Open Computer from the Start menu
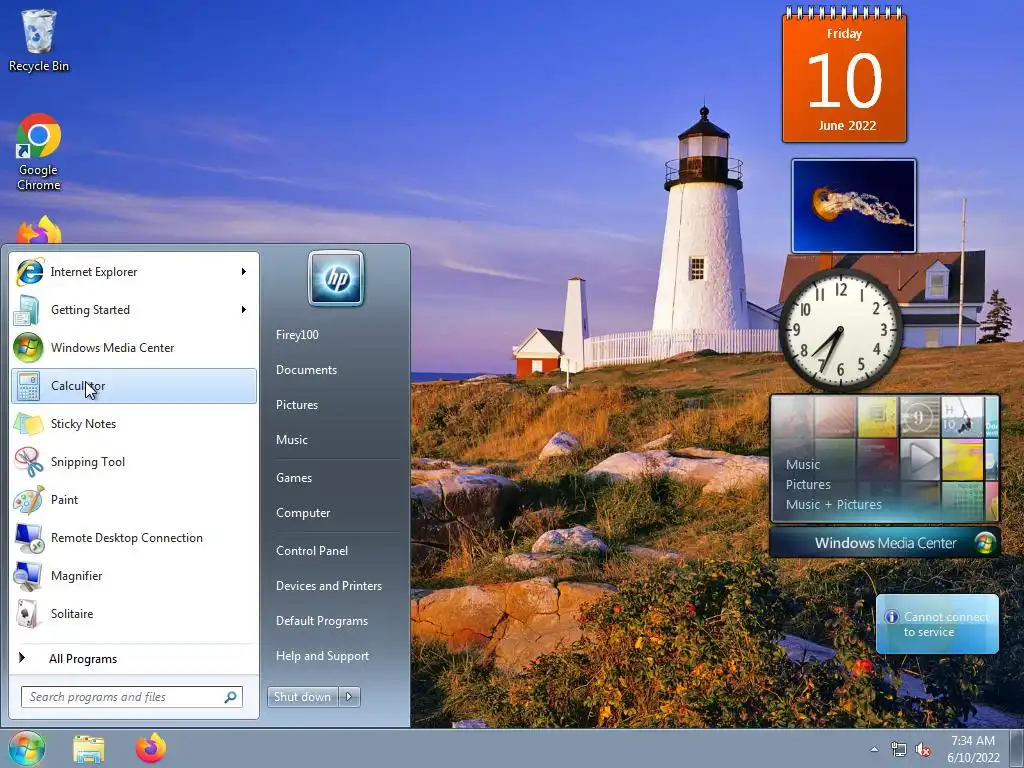The image size is (1024, 768). pos(303,513)
